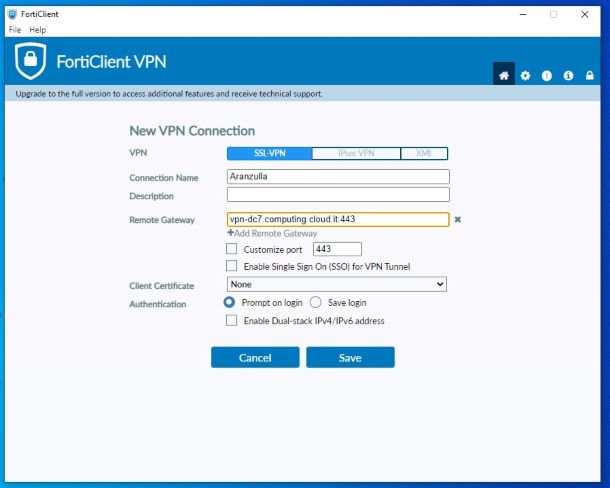Open the Help menu
Image resolution: width=610 pixels, height=488 pixels.
tap(38, 30)
